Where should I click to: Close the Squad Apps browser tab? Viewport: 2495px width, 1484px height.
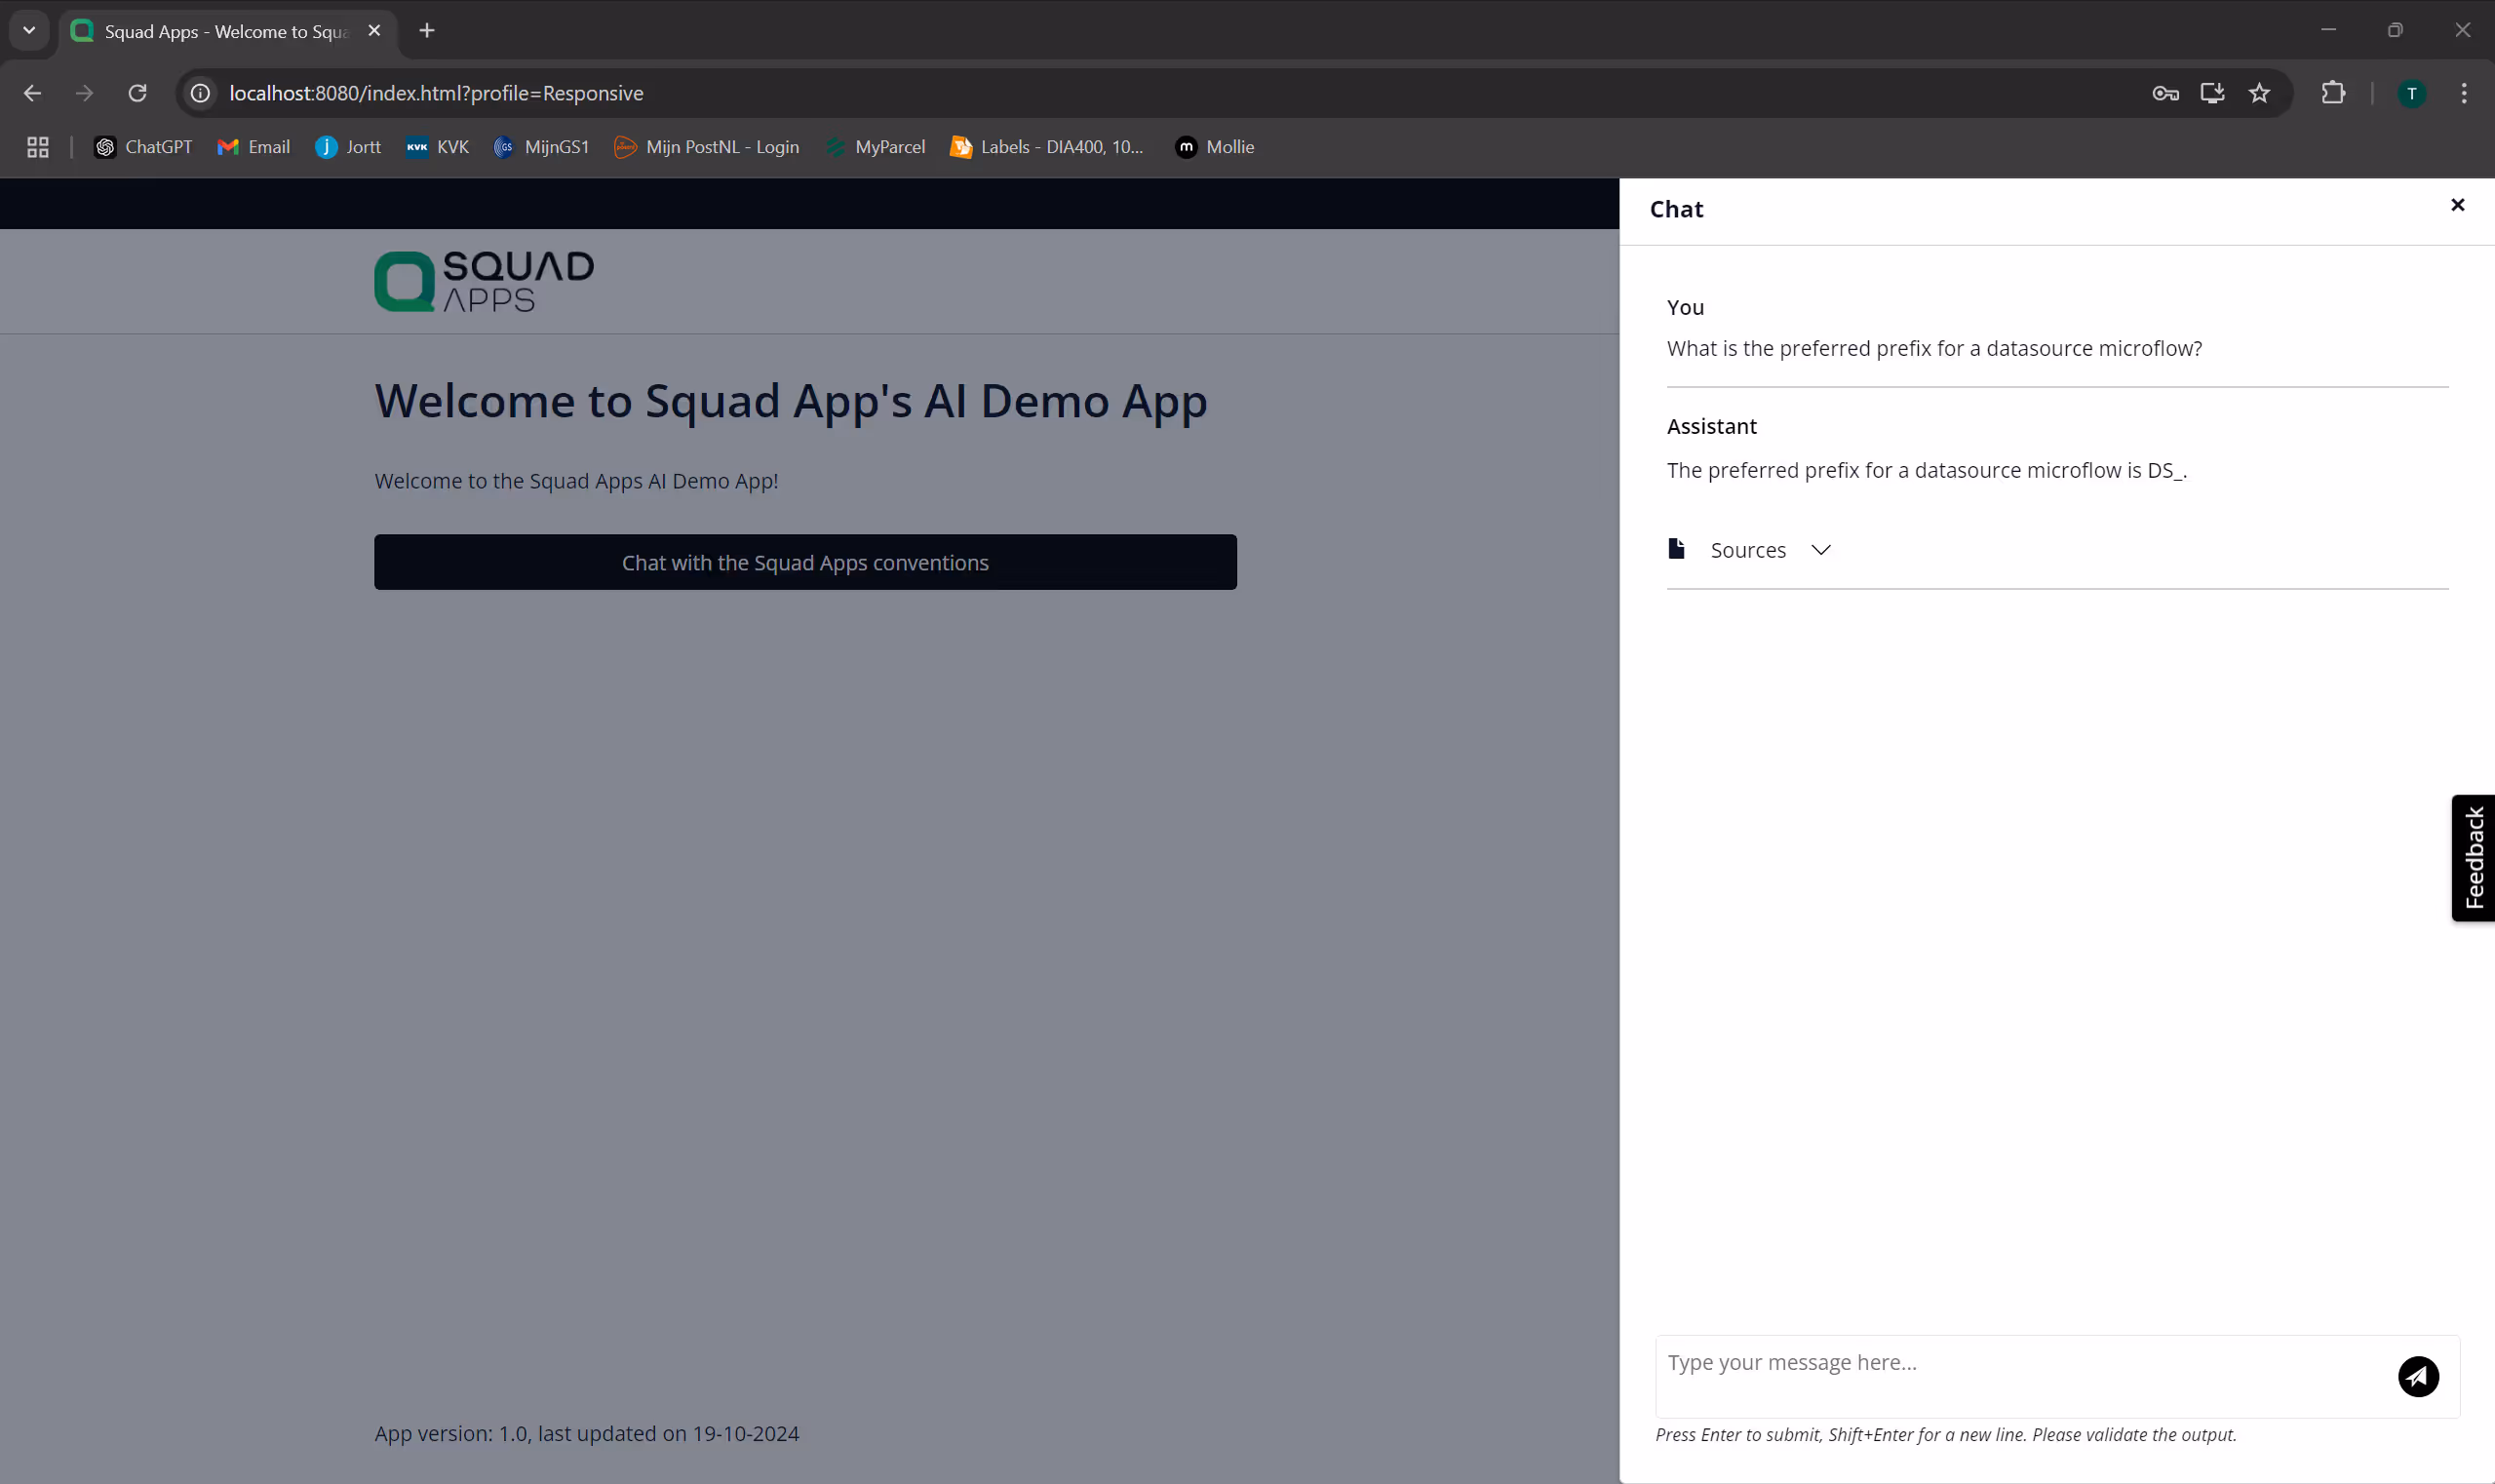374,30
